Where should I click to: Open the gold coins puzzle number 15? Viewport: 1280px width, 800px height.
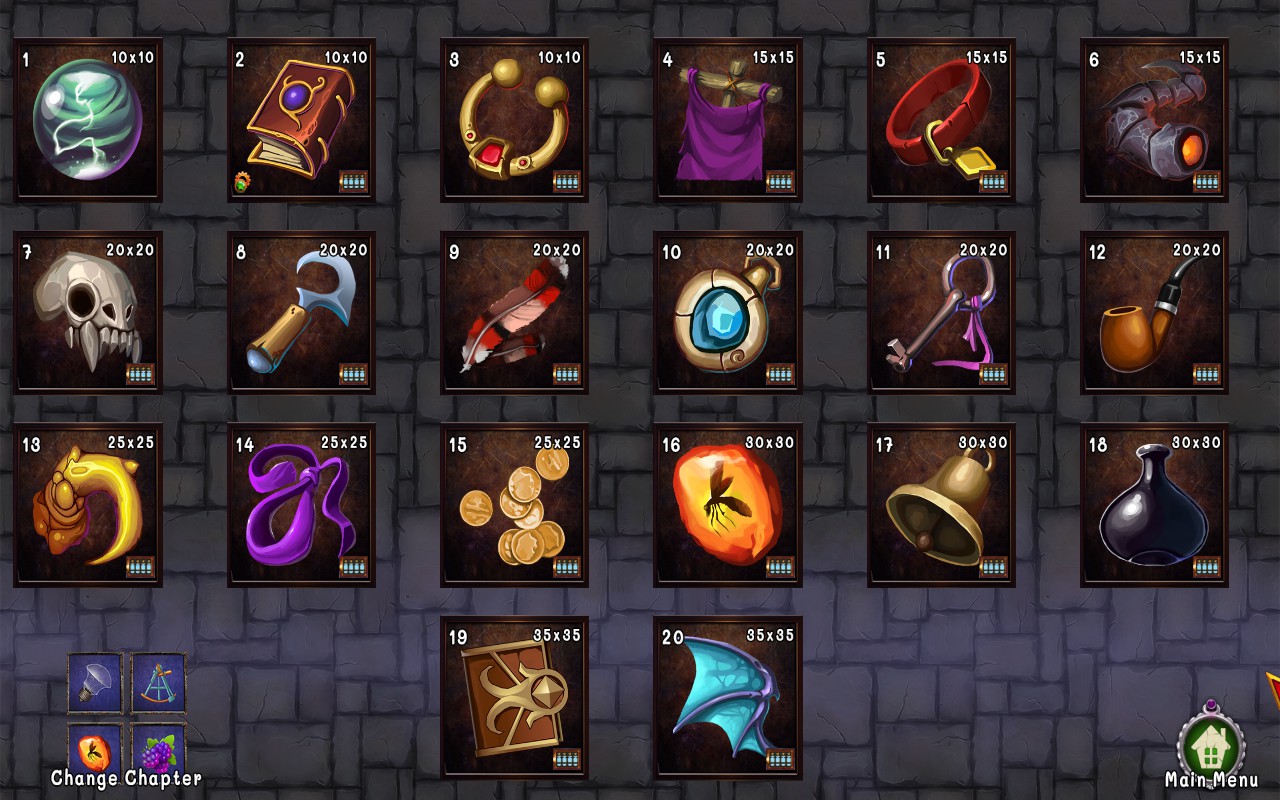[x=514, y=505]
